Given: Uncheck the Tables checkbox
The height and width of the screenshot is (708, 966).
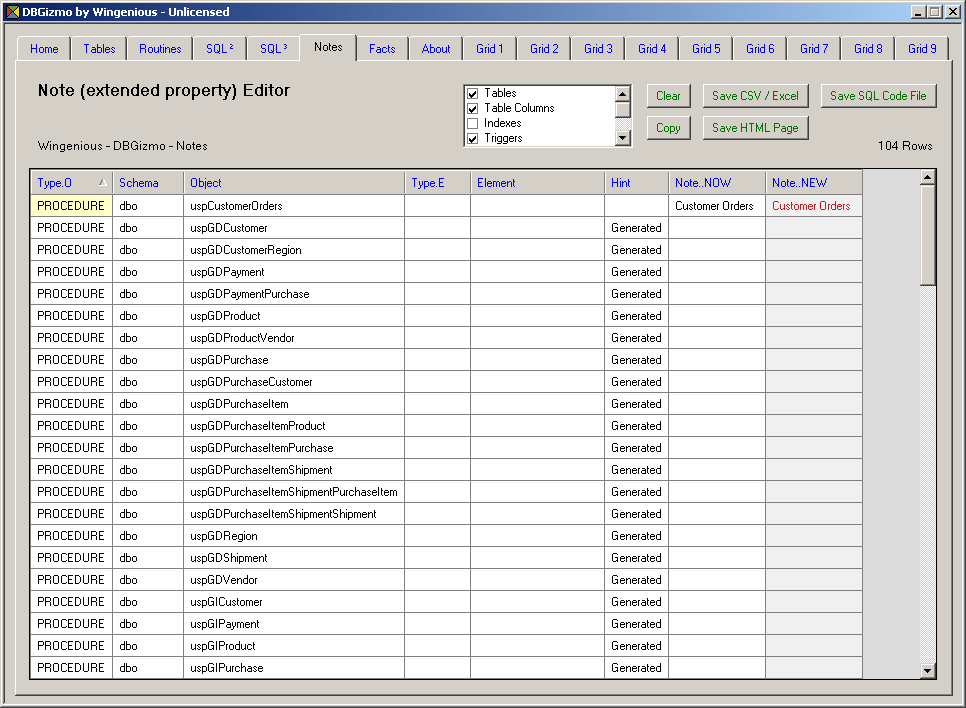Looking at the screenshot, I should [473, 94].
